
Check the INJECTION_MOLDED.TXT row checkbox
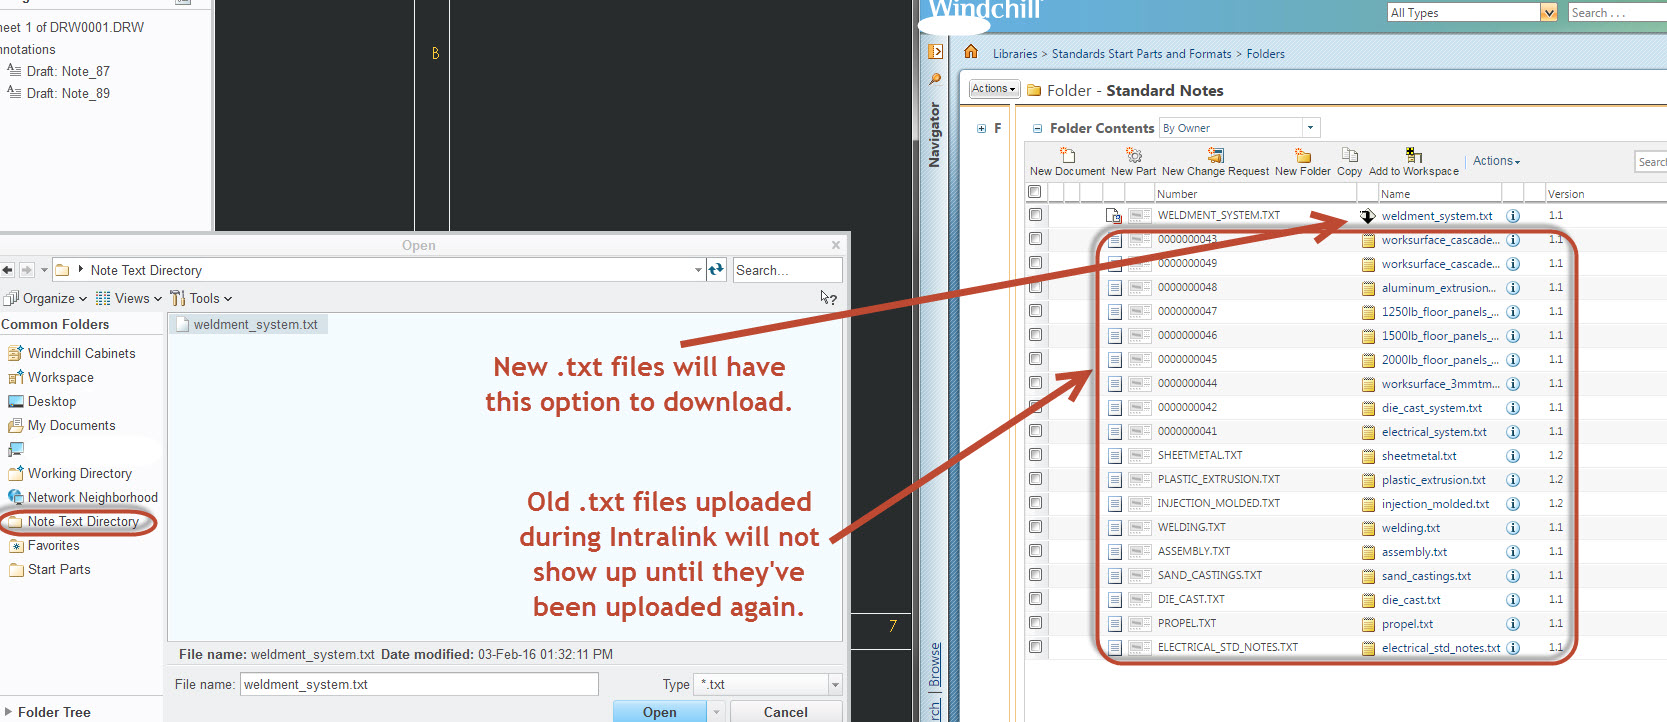click(1035, 503)
